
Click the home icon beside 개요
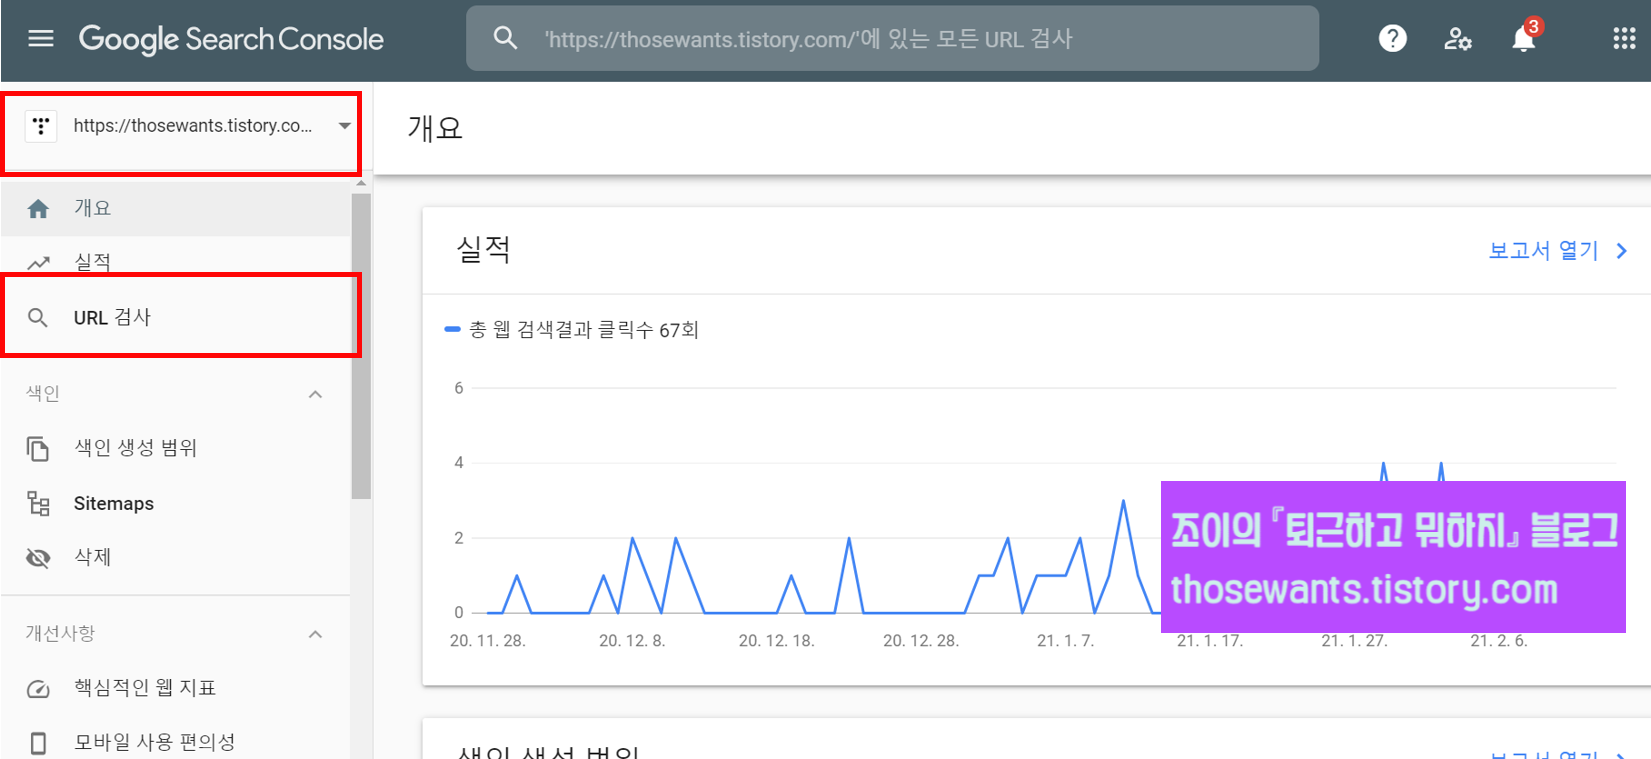[38, 209]
